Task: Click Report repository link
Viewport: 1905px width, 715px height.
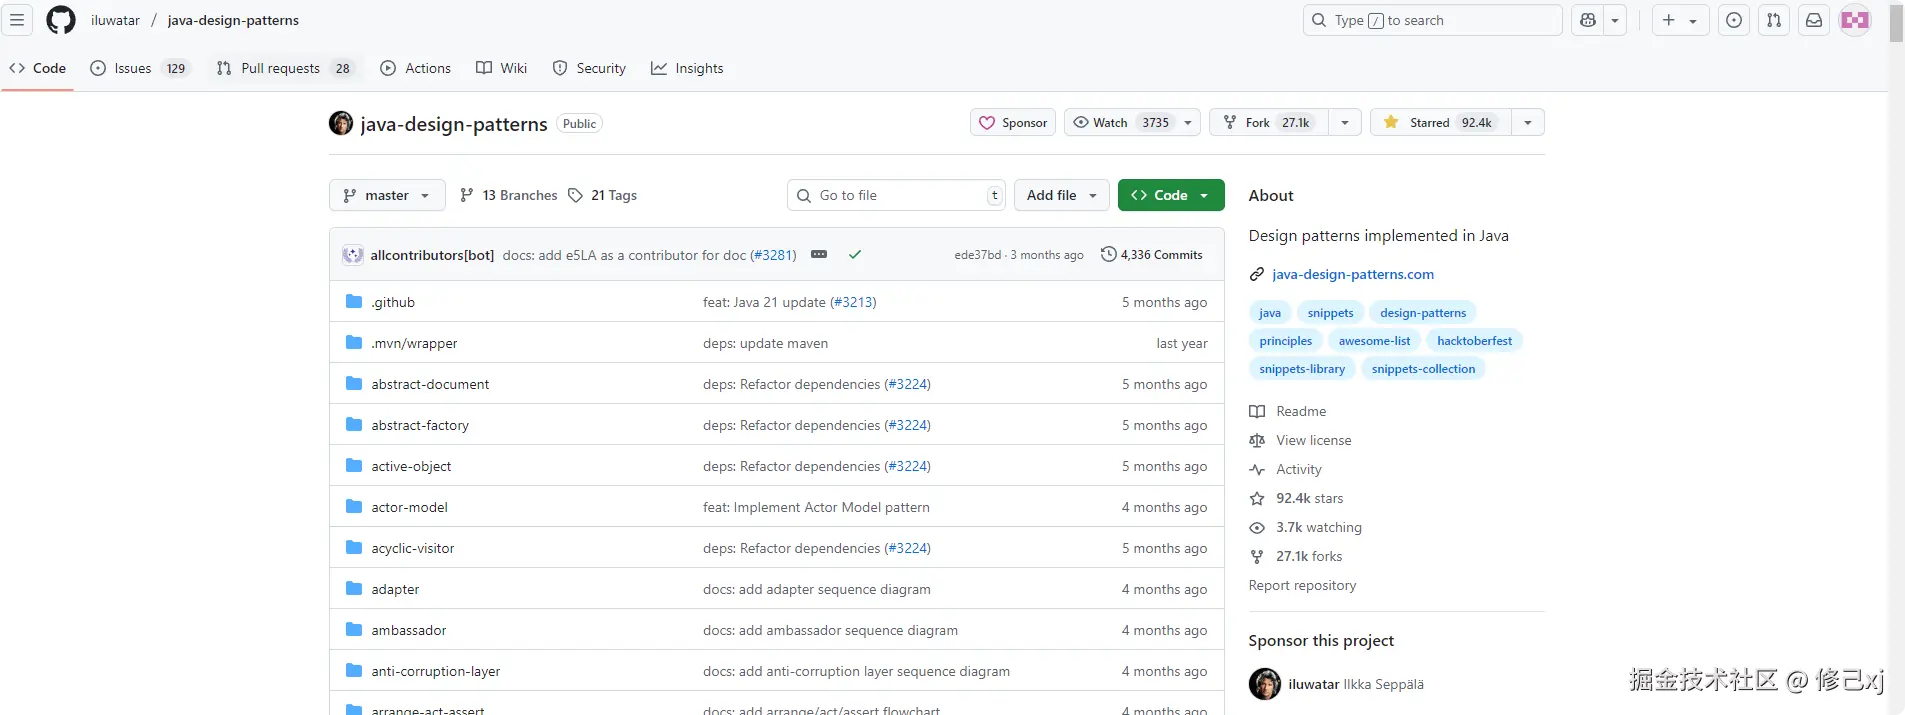Action: [1302, 585]
